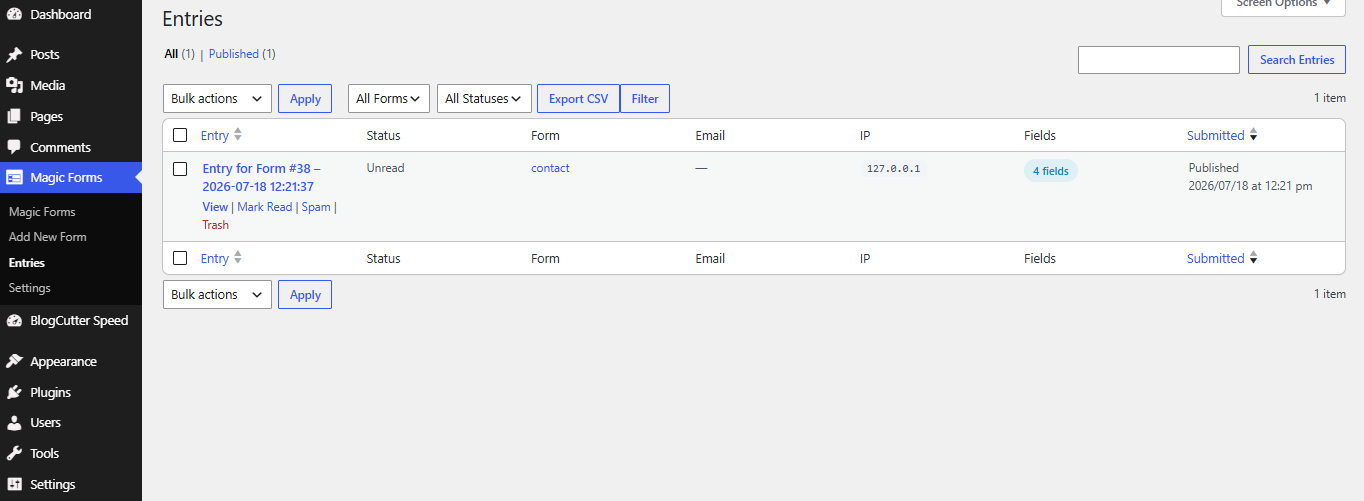Click the bottom Apply button
This screenshot has width=1364, height=501.
tap(305, 294)
